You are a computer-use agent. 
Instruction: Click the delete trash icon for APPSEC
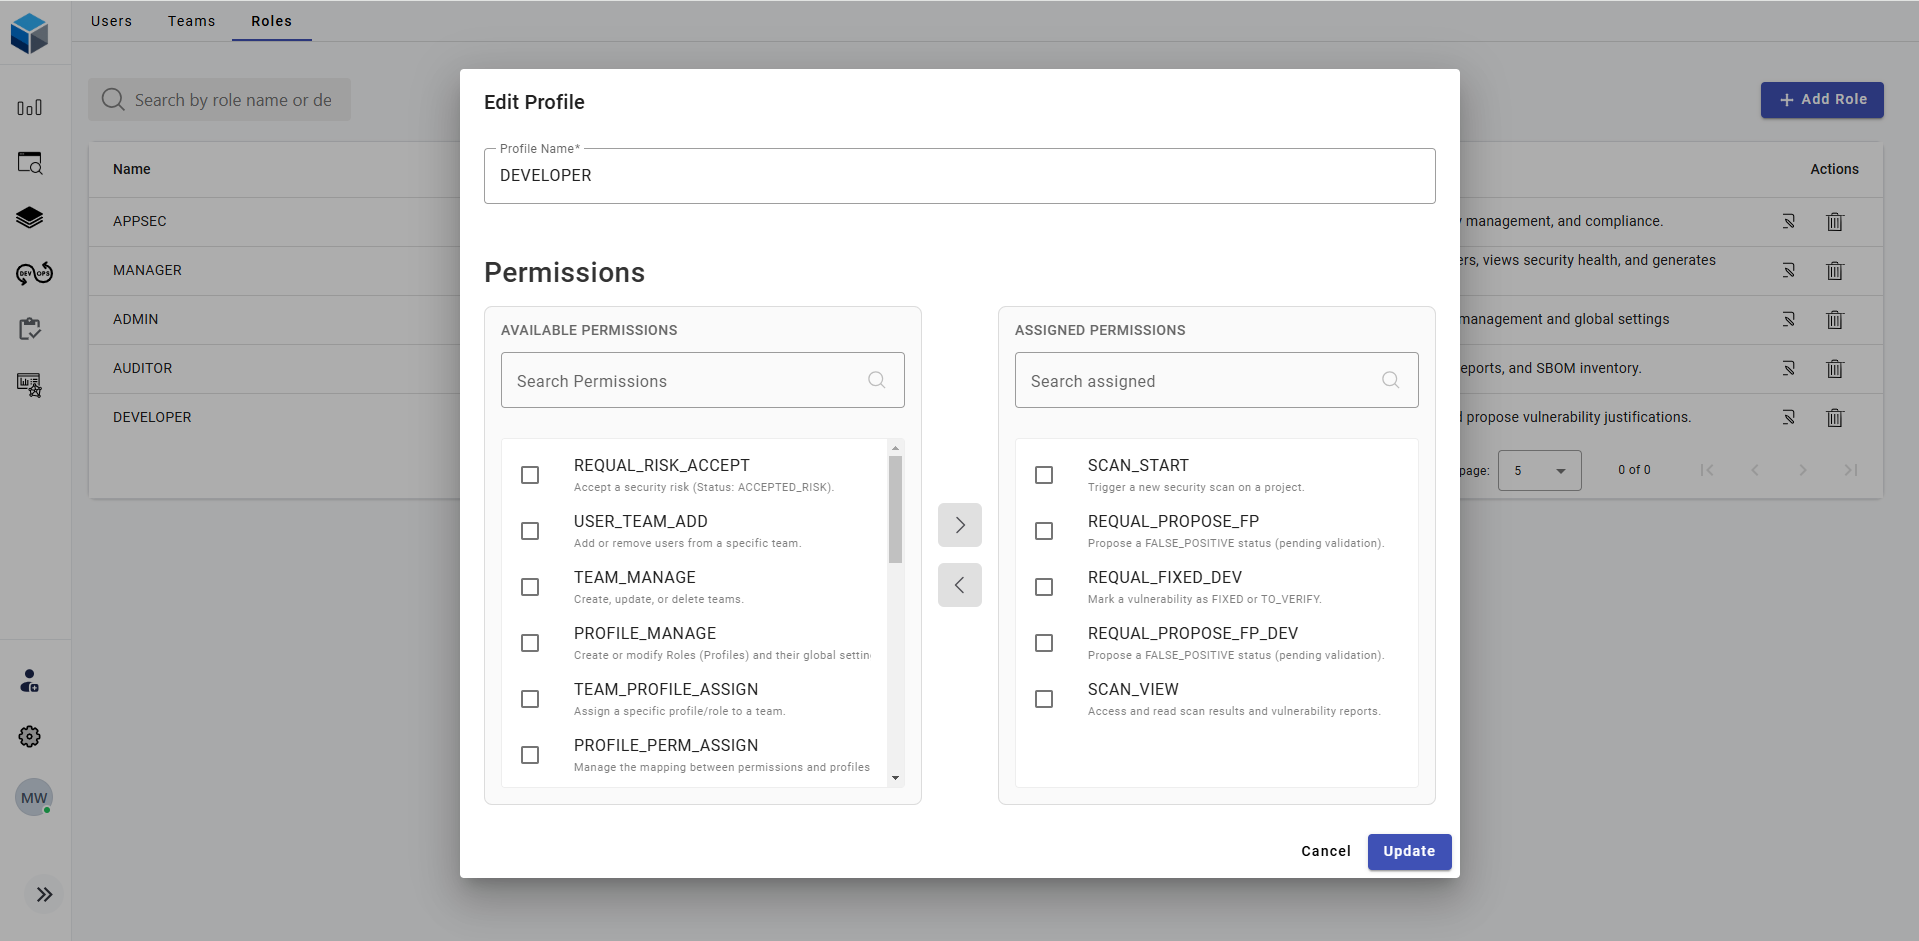1834,222
